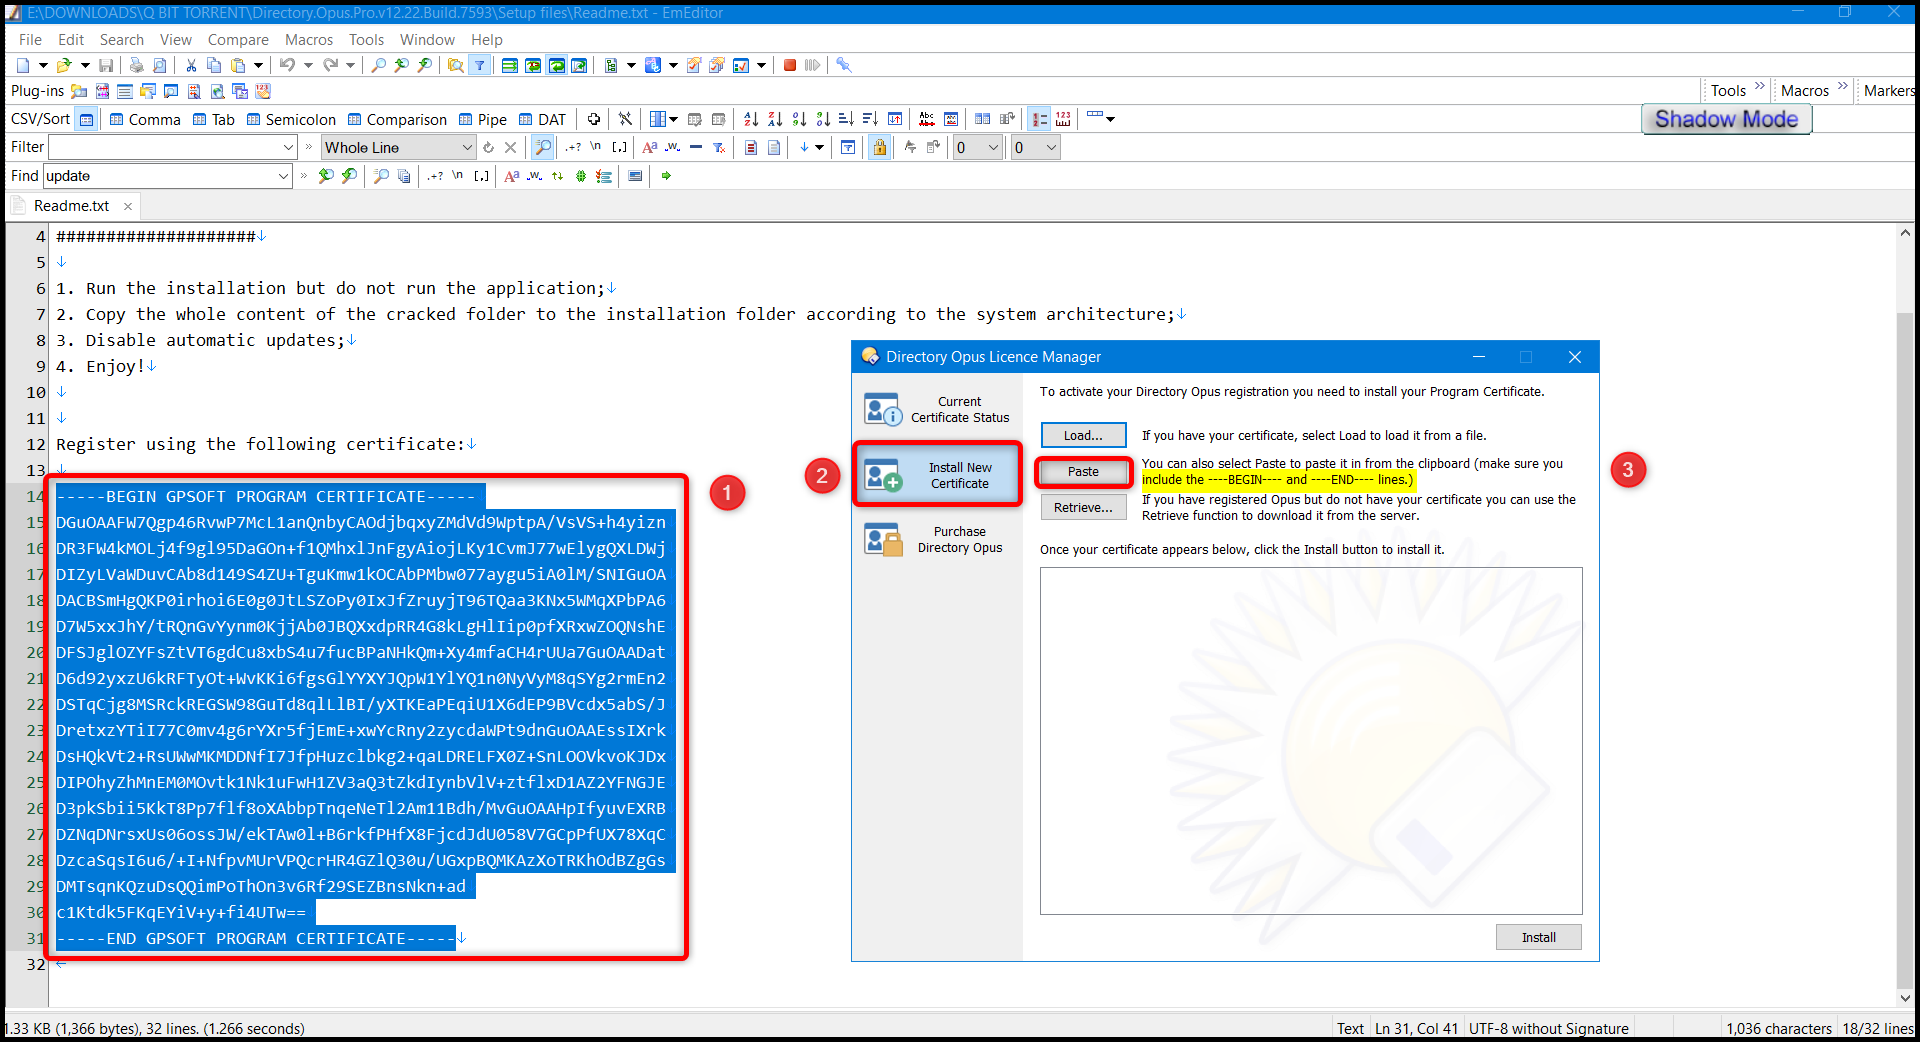Viewport: 1920px width, 1042px height.
Task: Open the first 0 lines-above dropdown
Action: click(994, 147)
